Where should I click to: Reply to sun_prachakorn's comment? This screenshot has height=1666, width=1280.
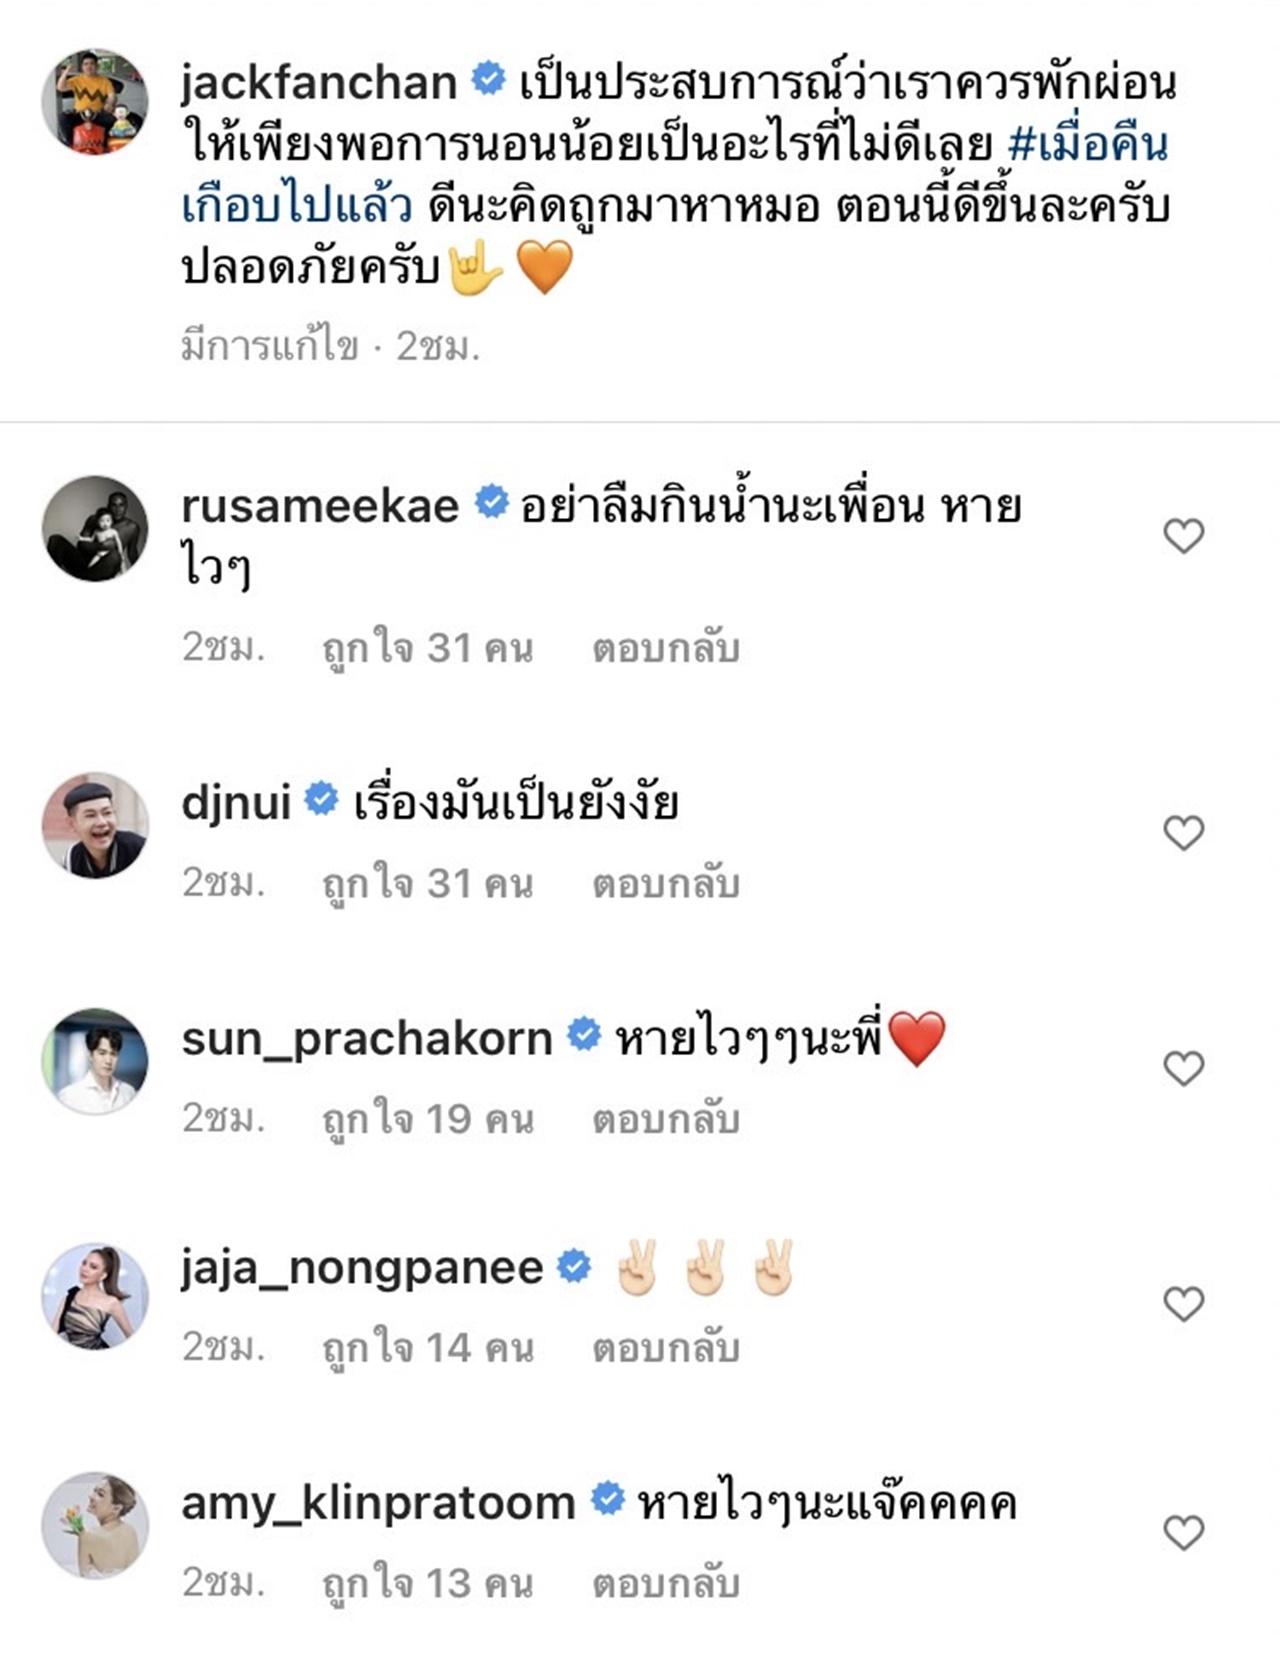pyautogui.click(x=666, y=1119)
